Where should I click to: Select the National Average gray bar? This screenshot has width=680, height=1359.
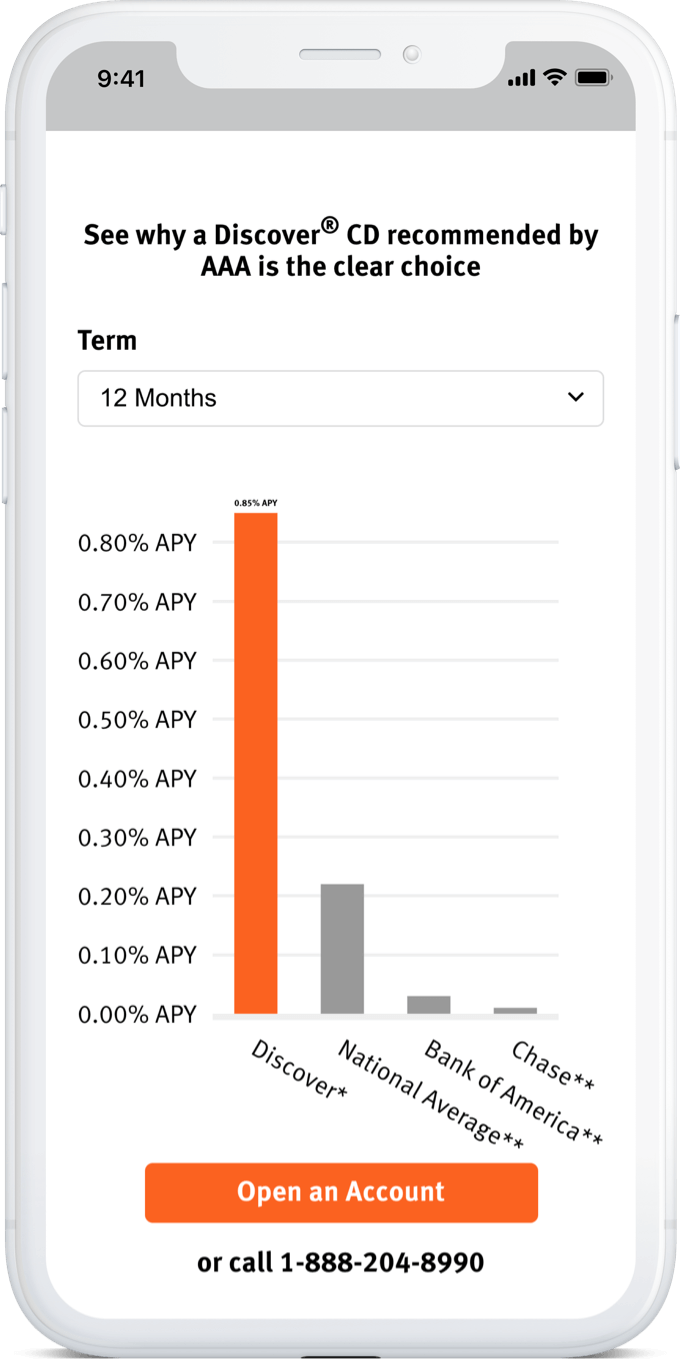(x=342, y=949)
